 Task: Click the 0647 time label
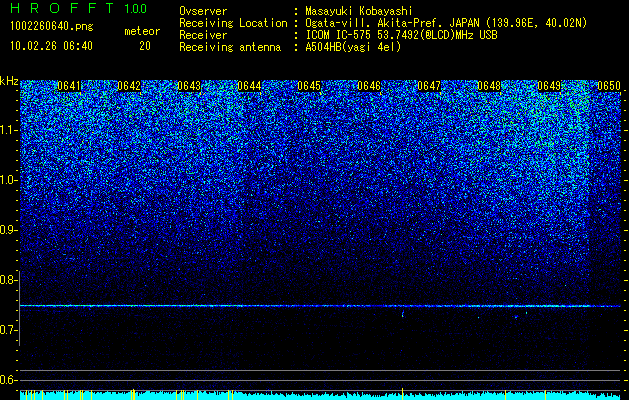(x=429, y=86)
